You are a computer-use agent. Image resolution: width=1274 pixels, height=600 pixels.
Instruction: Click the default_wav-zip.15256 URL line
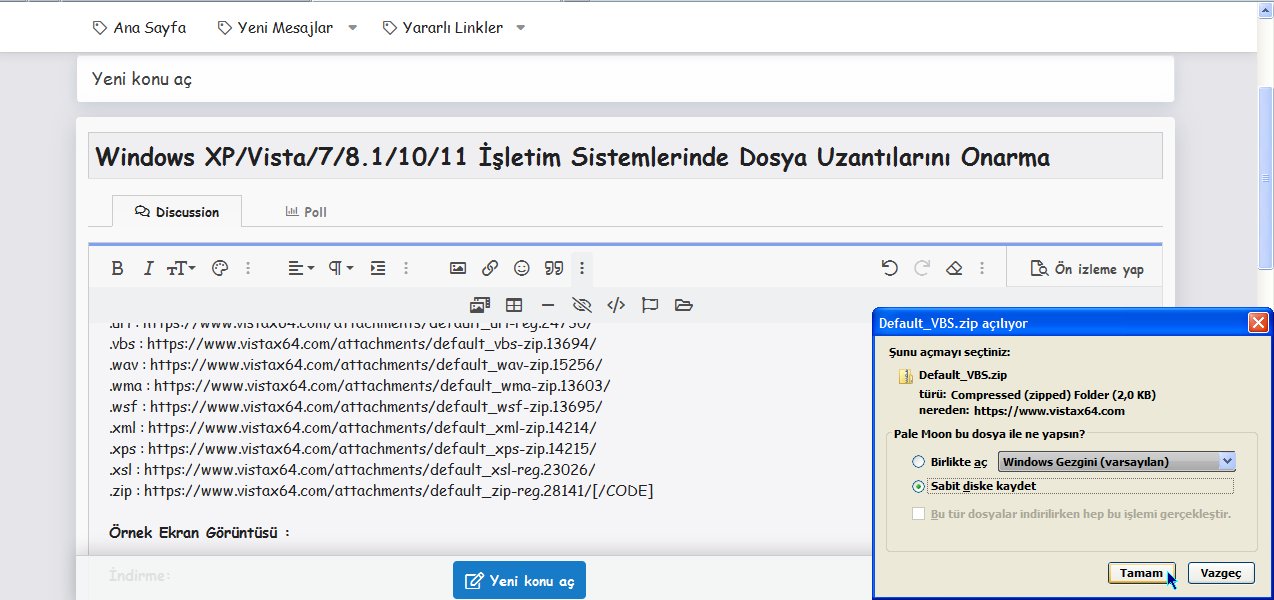pyautogui.click(x=356, y=364)
